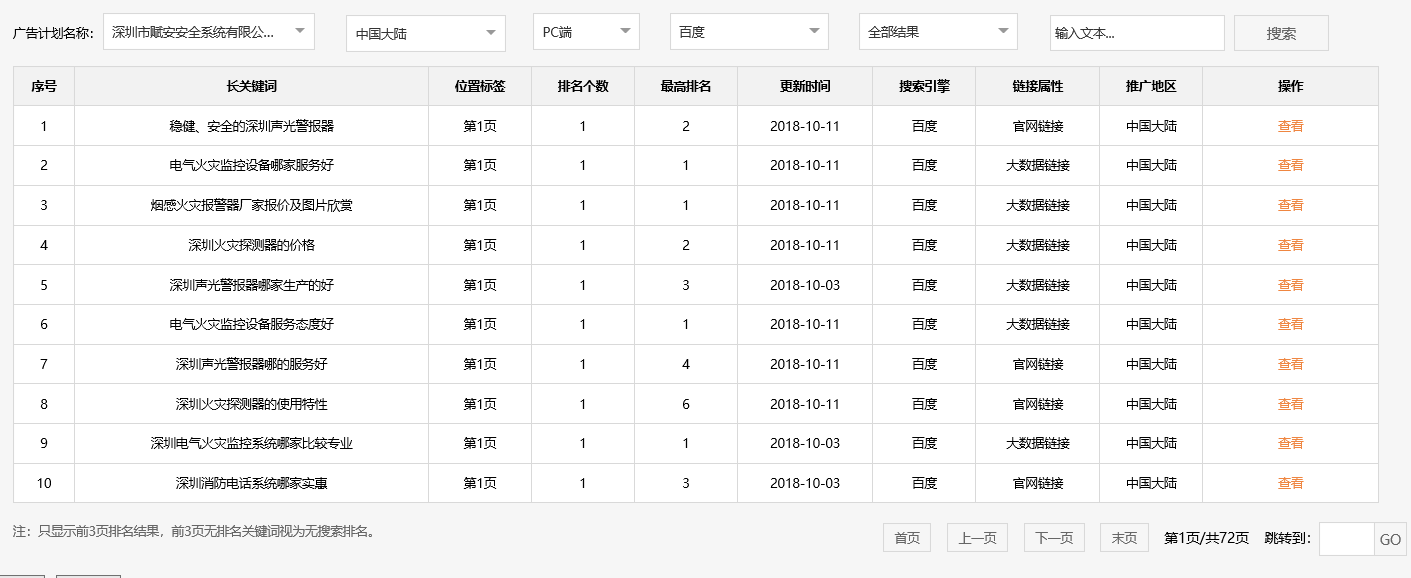Click the 最高排名 column header
The height and width of the screenshot is (578, 1411).
685,86
